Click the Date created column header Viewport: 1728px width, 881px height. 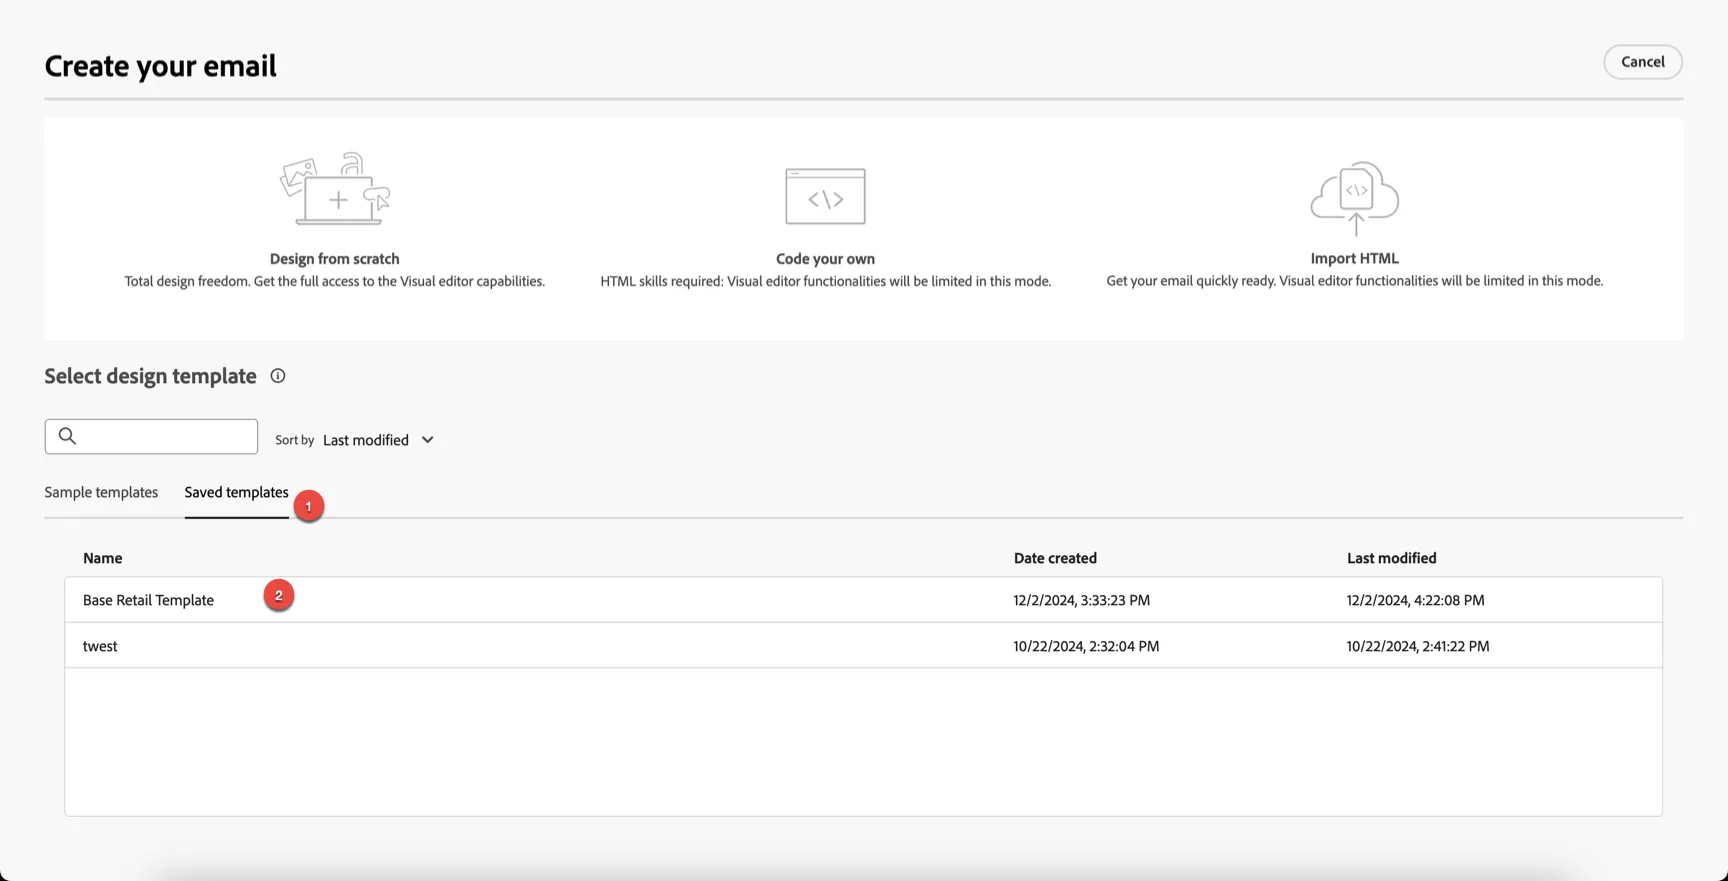point(1055,558)
